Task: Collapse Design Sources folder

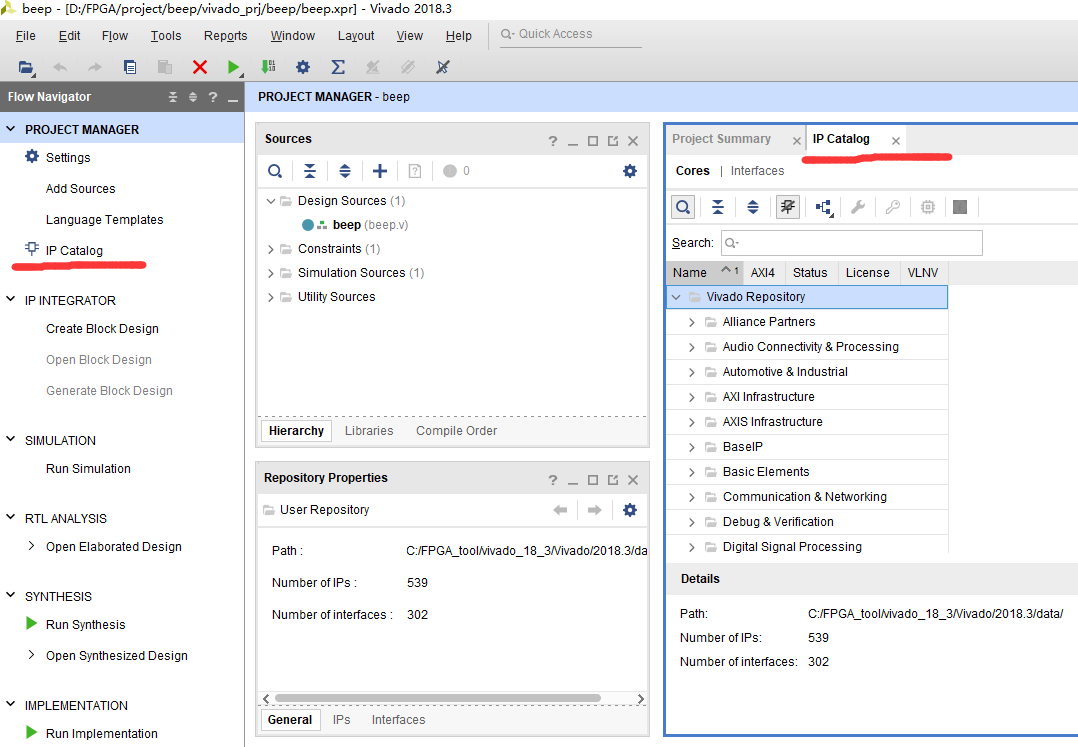Action: (271, 201)
